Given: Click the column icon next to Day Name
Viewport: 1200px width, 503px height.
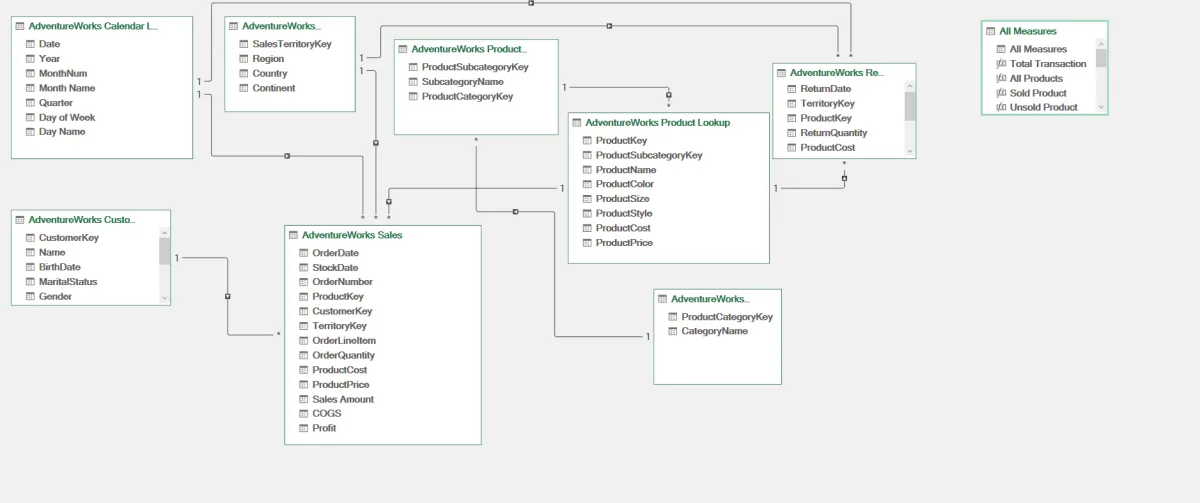Looking at the screenshot, I should (29, 131).
